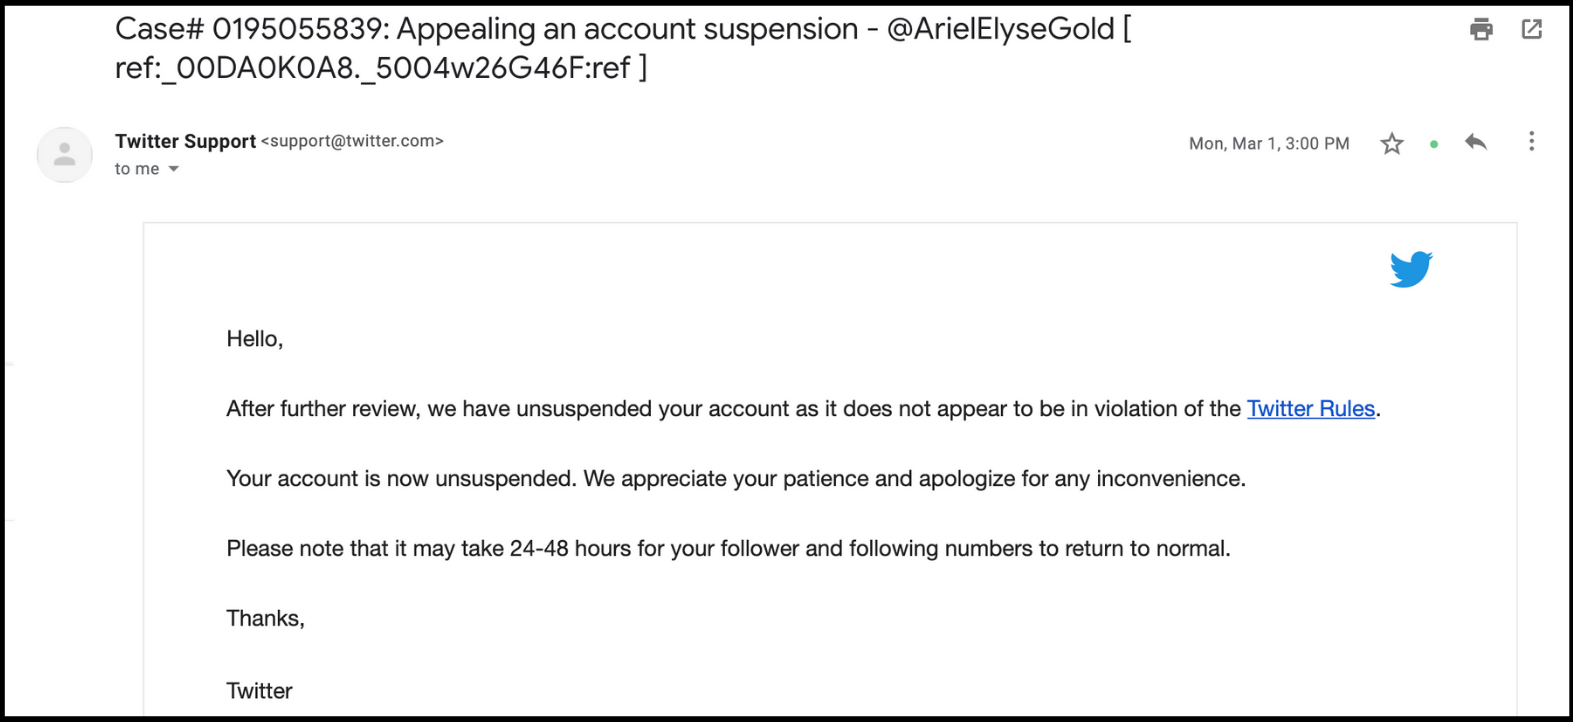Click the '24-48 hours' notice paragraph
The width and height of the screenshot is (1573, 722).
pos(727,549)
